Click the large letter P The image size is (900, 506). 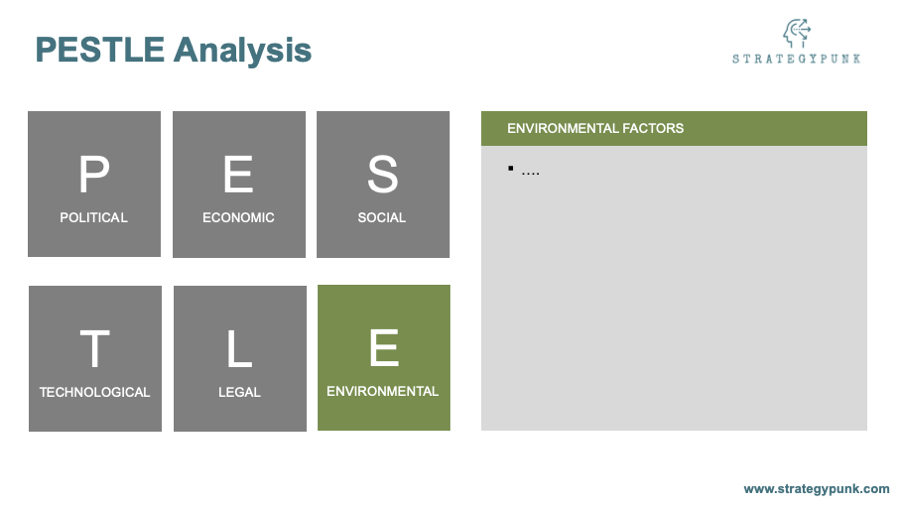[x=94, y=174]
